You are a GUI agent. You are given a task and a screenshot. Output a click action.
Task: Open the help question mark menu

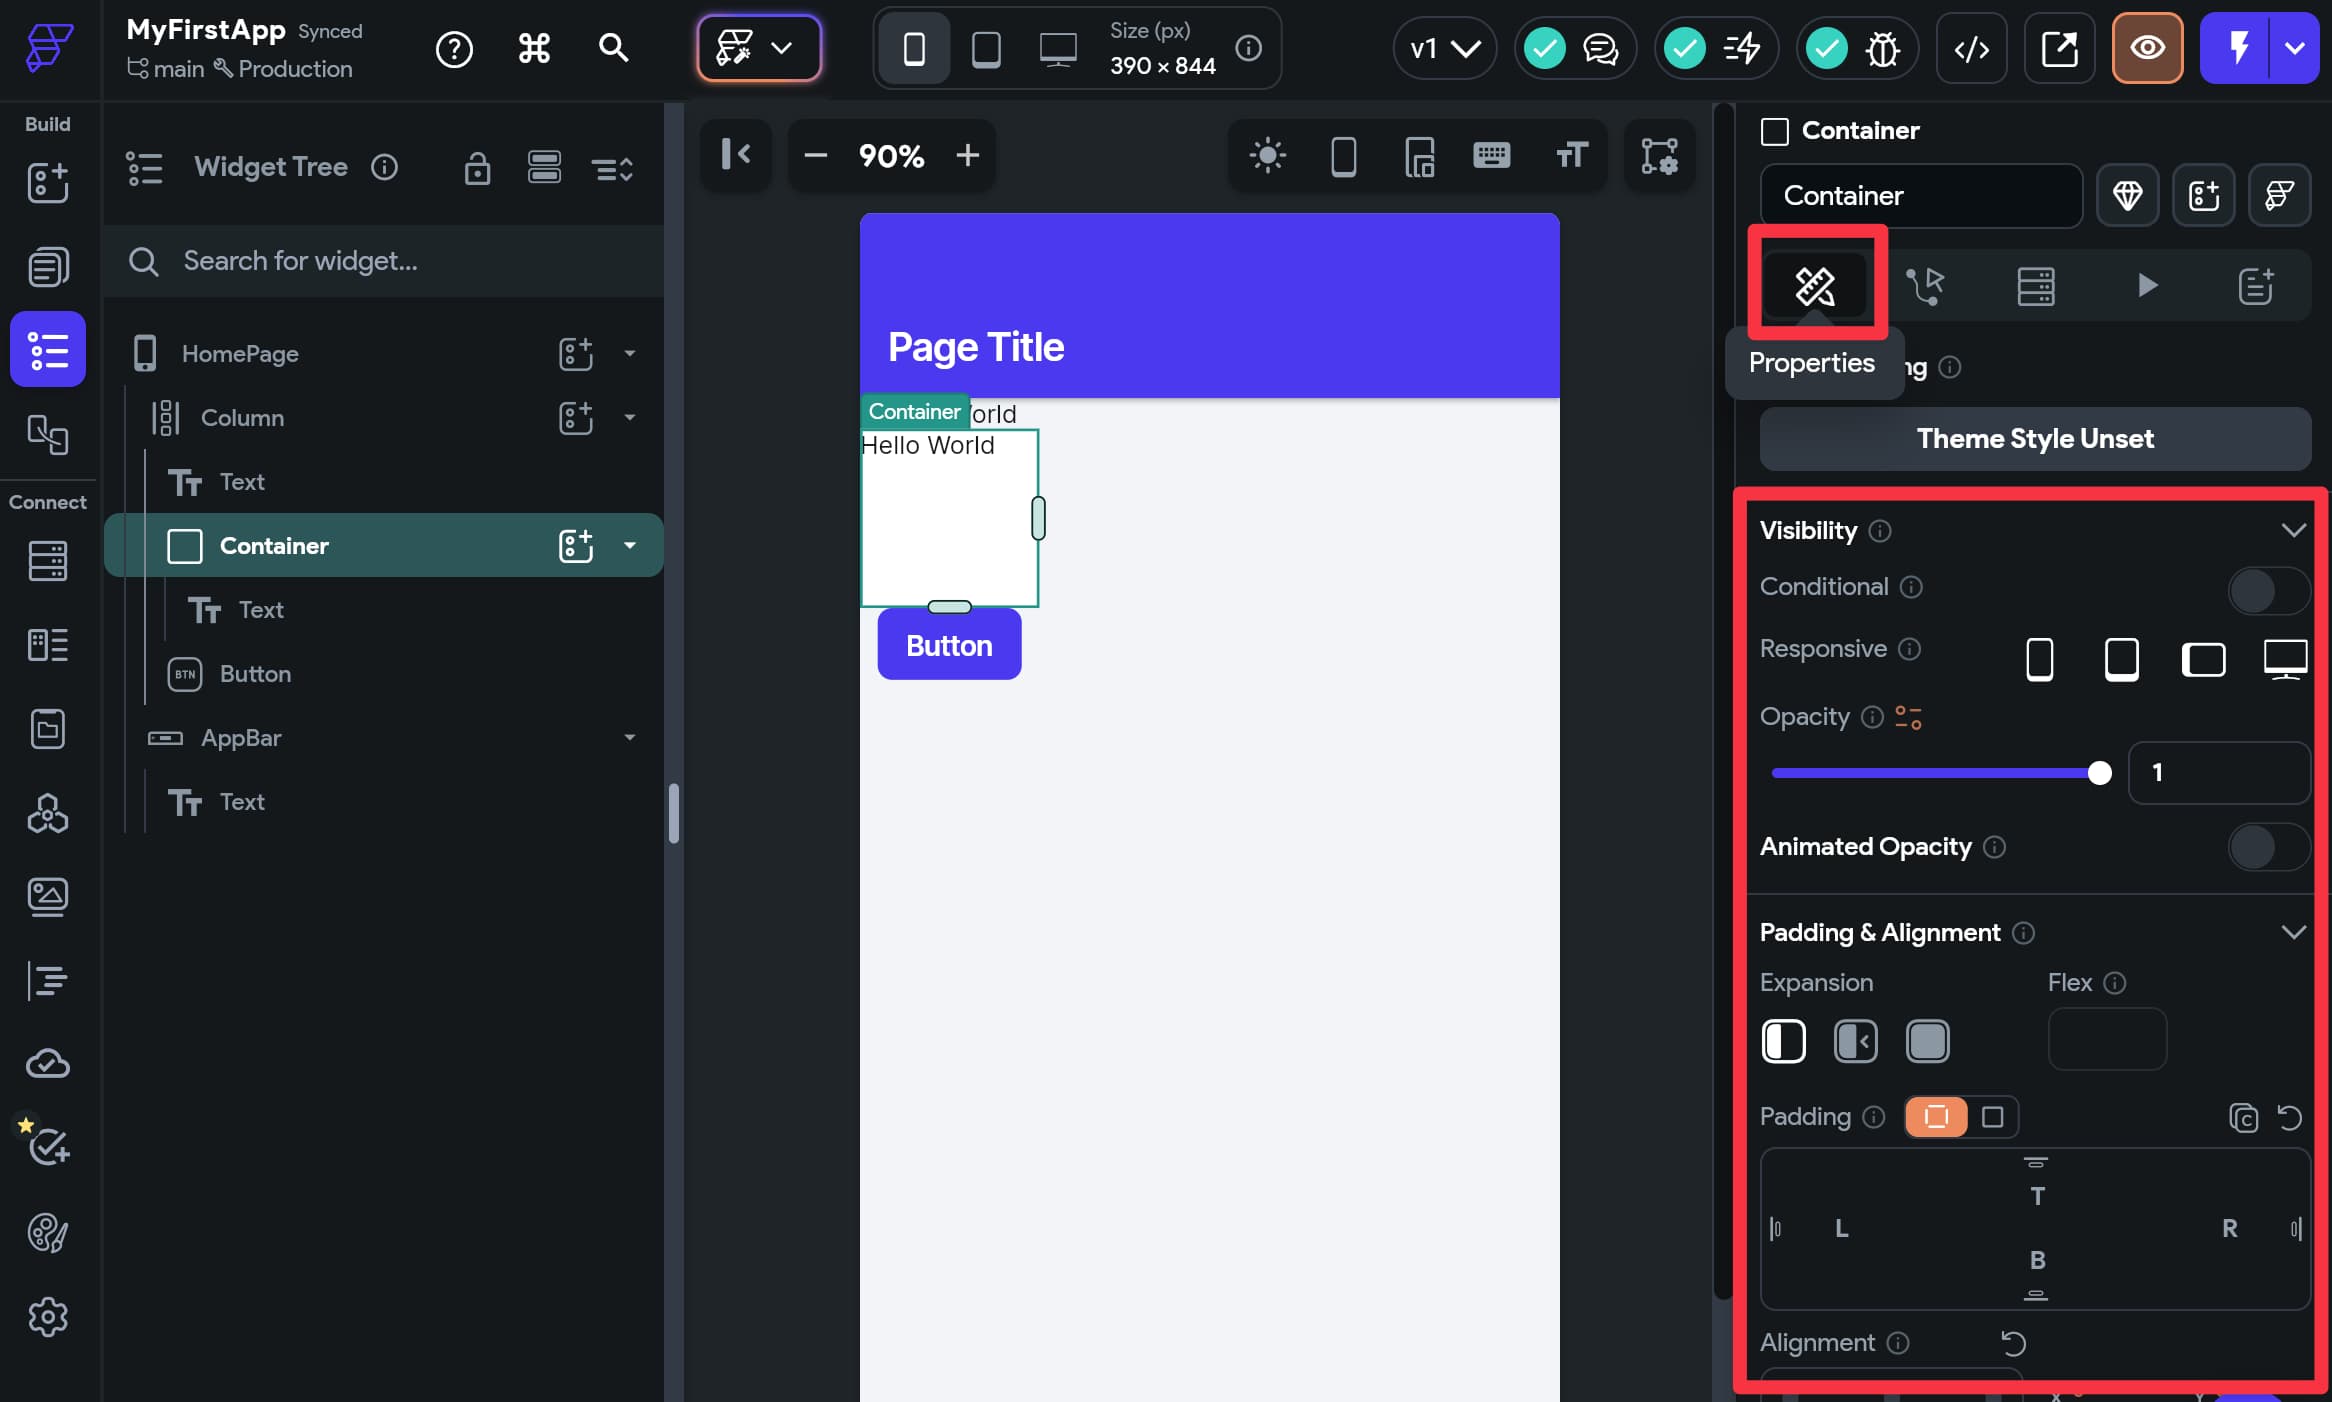click(x=454, y=48)
